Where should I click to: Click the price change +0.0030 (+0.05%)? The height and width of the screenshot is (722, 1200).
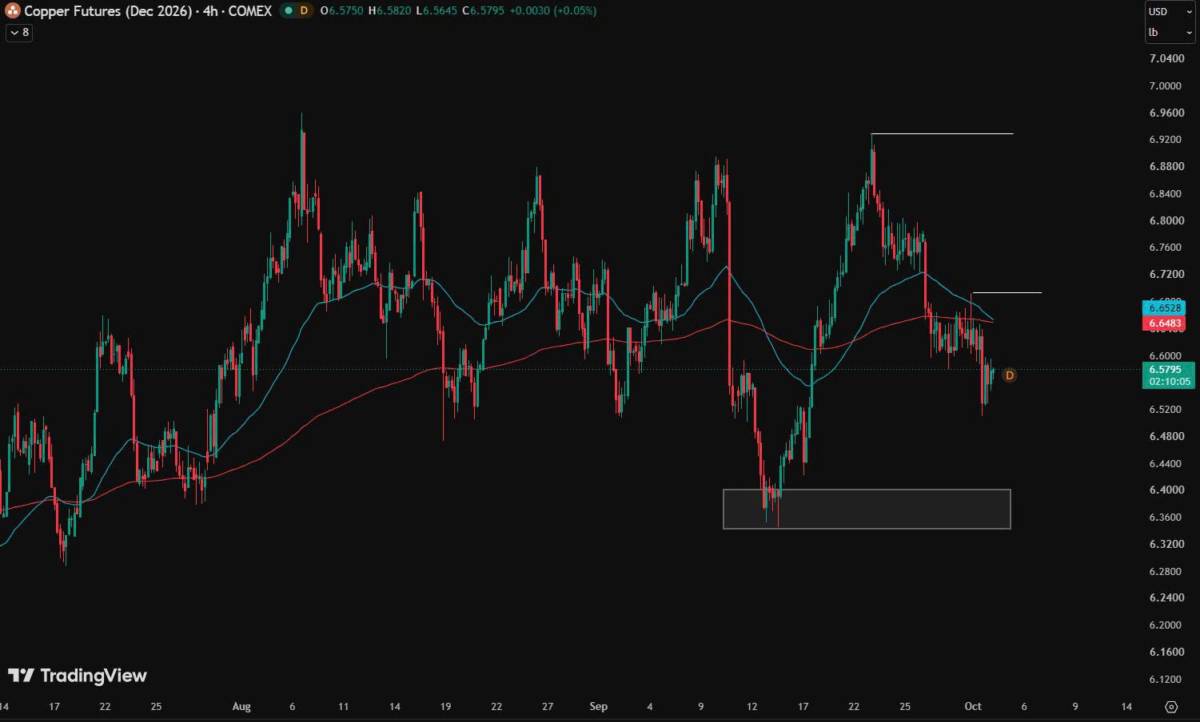(555, 11)
